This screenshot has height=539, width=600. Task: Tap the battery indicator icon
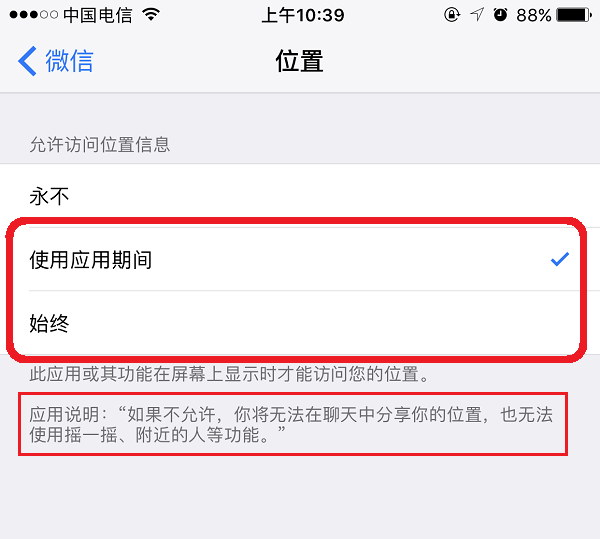click(x=574, y=15)
